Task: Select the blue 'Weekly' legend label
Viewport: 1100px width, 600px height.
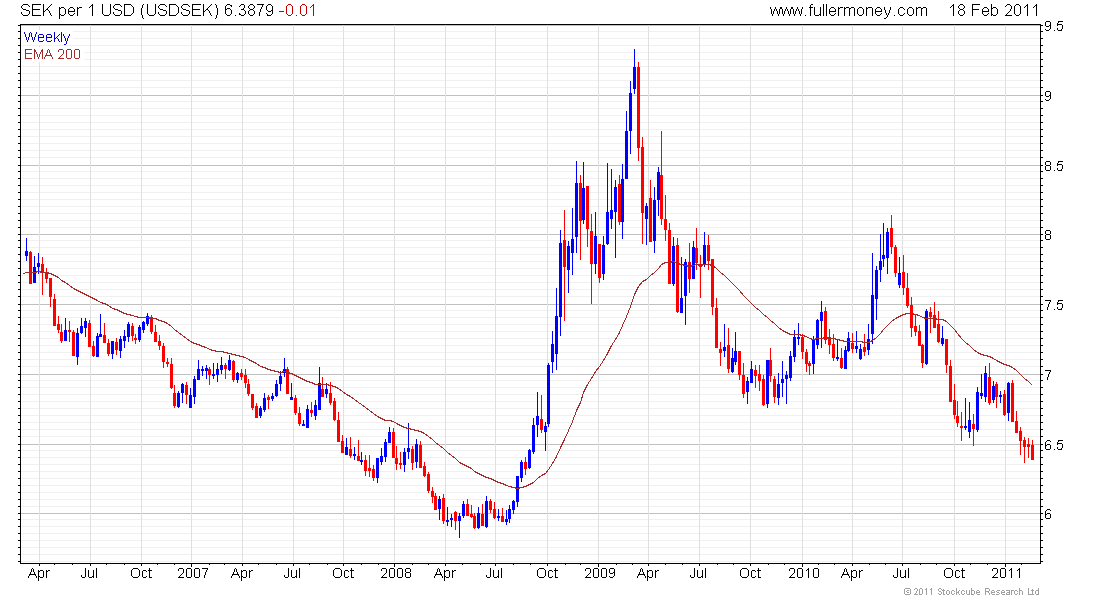Action: (x=47, y=37)
